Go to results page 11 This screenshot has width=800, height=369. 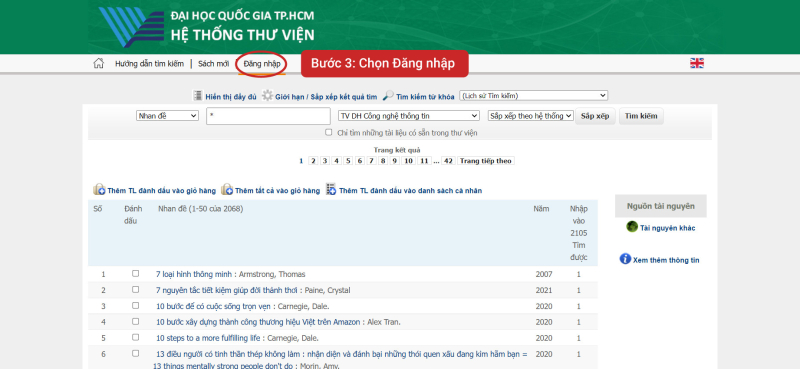pyautogui.click(x=424, y=161)
